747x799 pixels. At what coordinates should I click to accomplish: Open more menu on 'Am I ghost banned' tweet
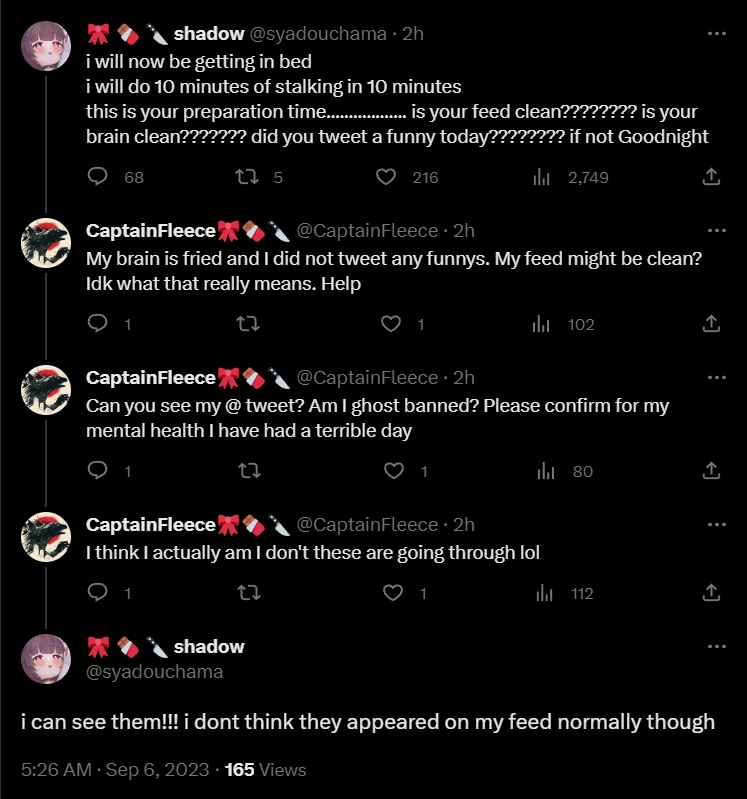click(716, 377)
